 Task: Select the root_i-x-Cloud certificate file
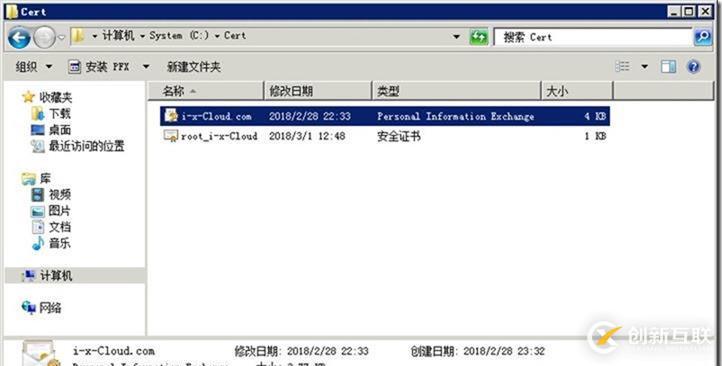click(x=385, y=136)
